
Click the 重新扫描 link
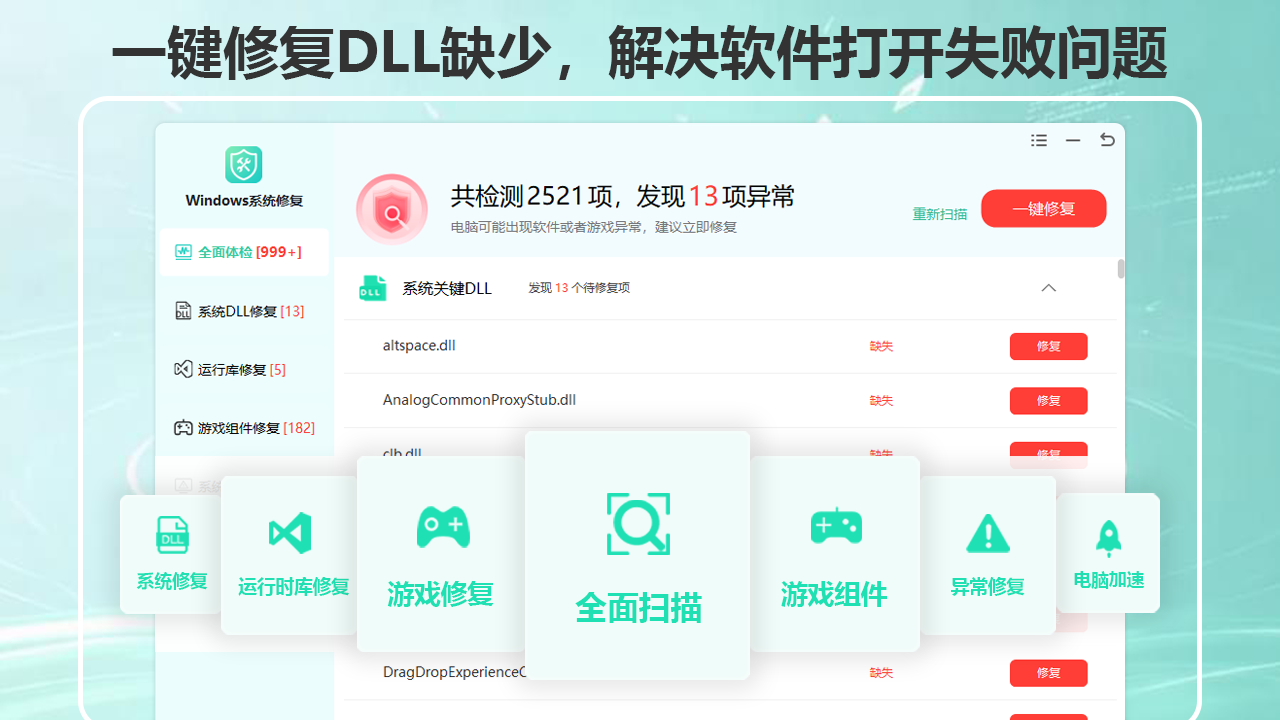tap(940, 214)
